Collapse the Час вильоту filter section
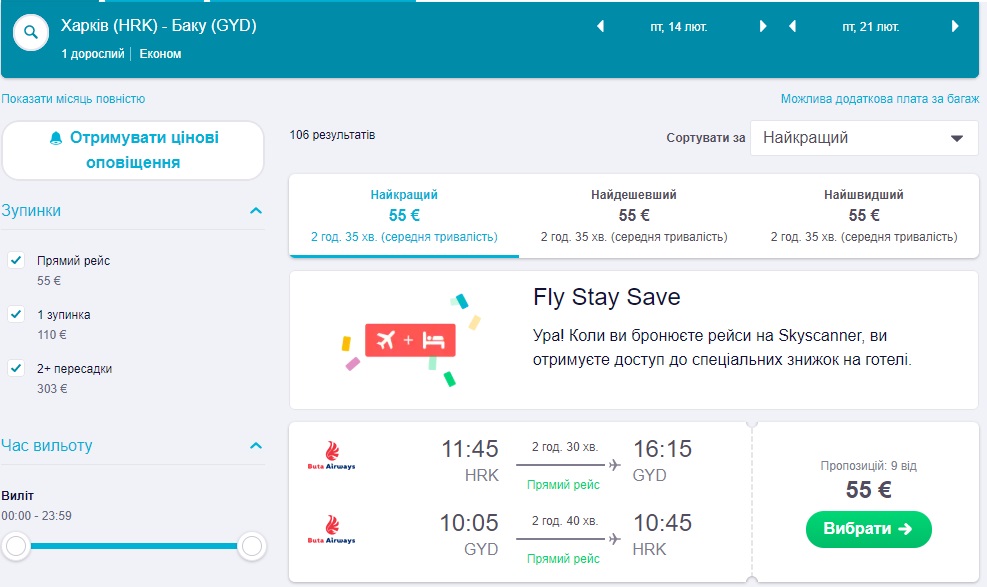The width and height of the screenshot is (987, 587). coord(256,445)
